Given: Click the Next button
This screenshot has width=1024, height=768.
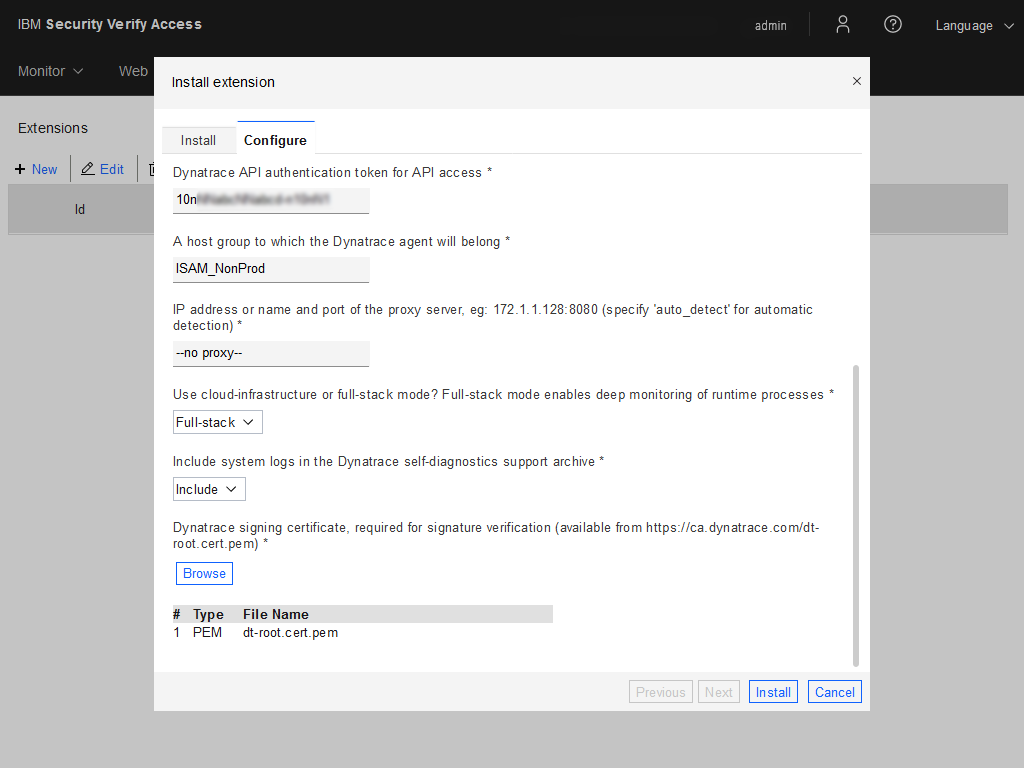Looking at the screenshot, I should pyautogui.click(x=718, y=692).
